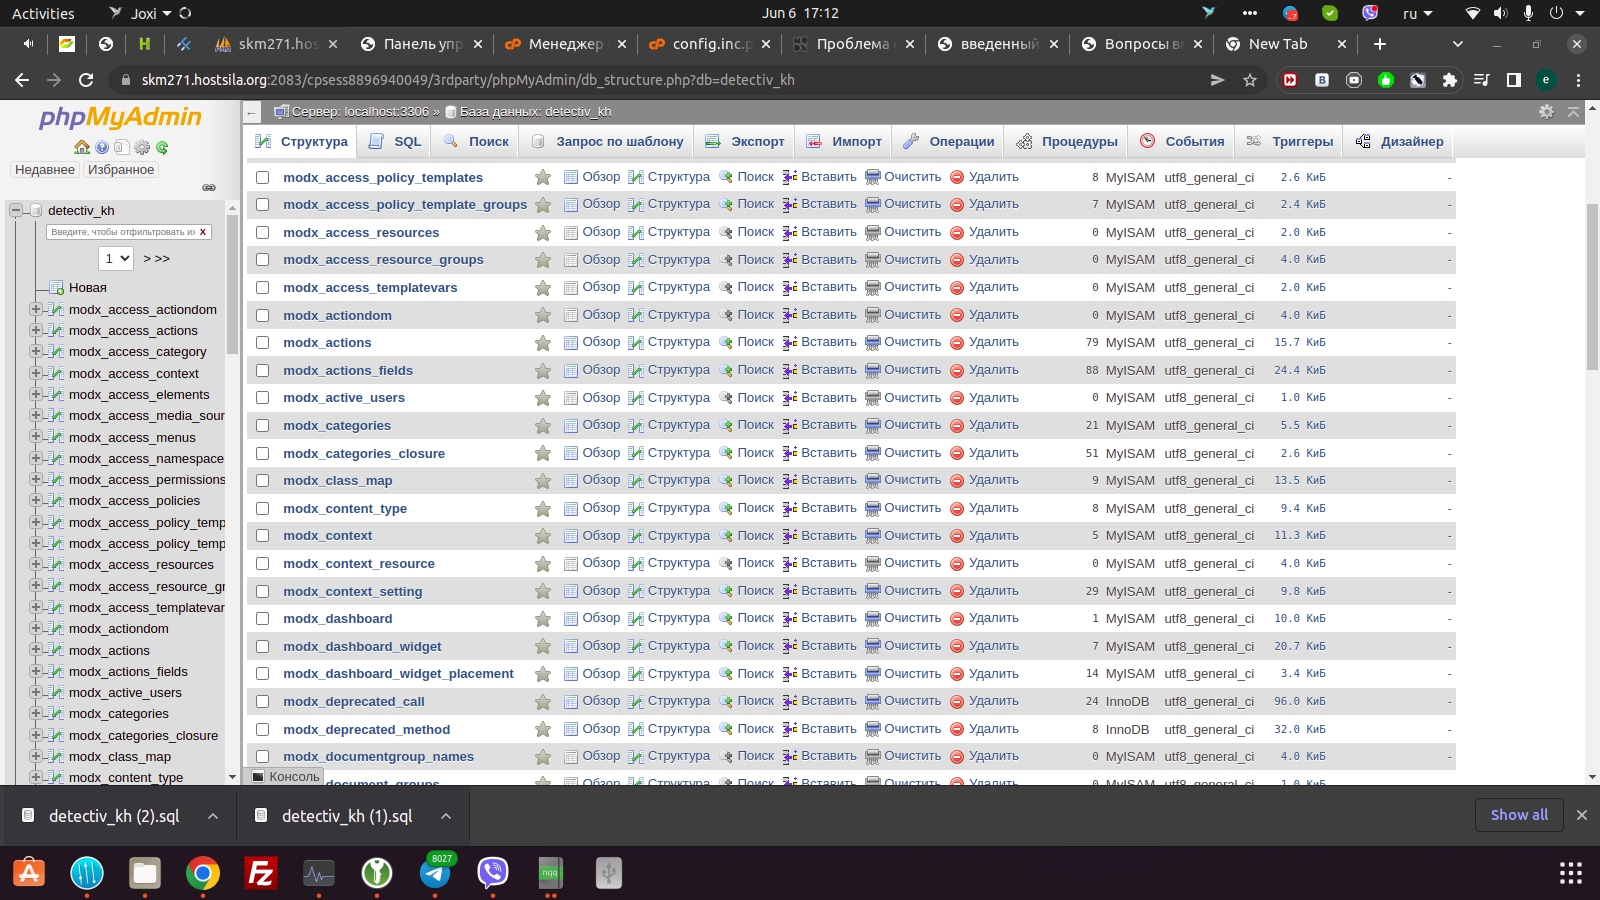Viewport: 1600px width, 900px height.
Task: Expand modx_access_menus tree node
Action: tap(36, 437)
